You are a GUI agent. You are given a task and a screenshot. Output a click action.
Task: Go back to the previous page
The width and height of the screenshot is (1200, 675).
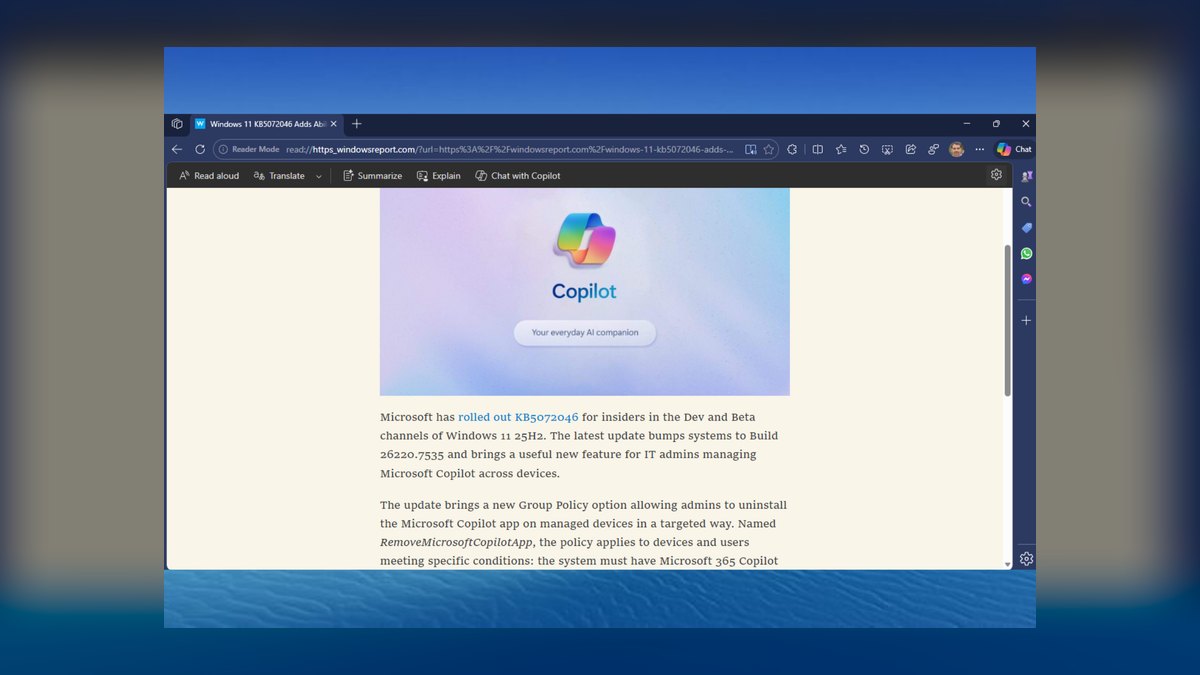click(x=177, y=149)
